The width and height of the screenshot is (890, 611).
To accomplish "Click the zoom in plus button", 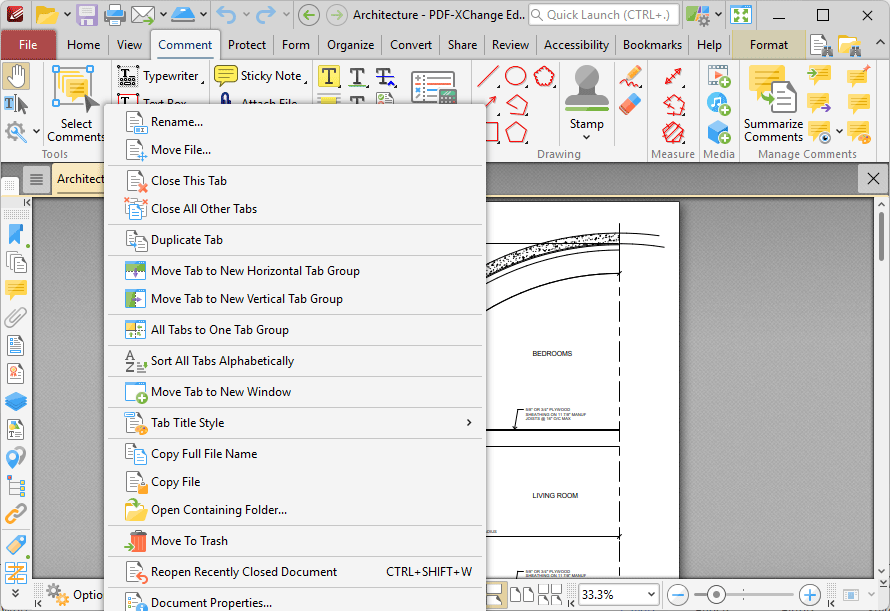I will click(x=809, y=595).
